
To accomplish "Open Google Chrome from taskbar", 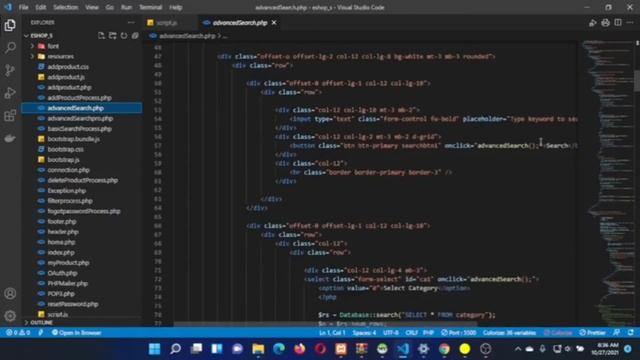I will [x=444, y=349].
